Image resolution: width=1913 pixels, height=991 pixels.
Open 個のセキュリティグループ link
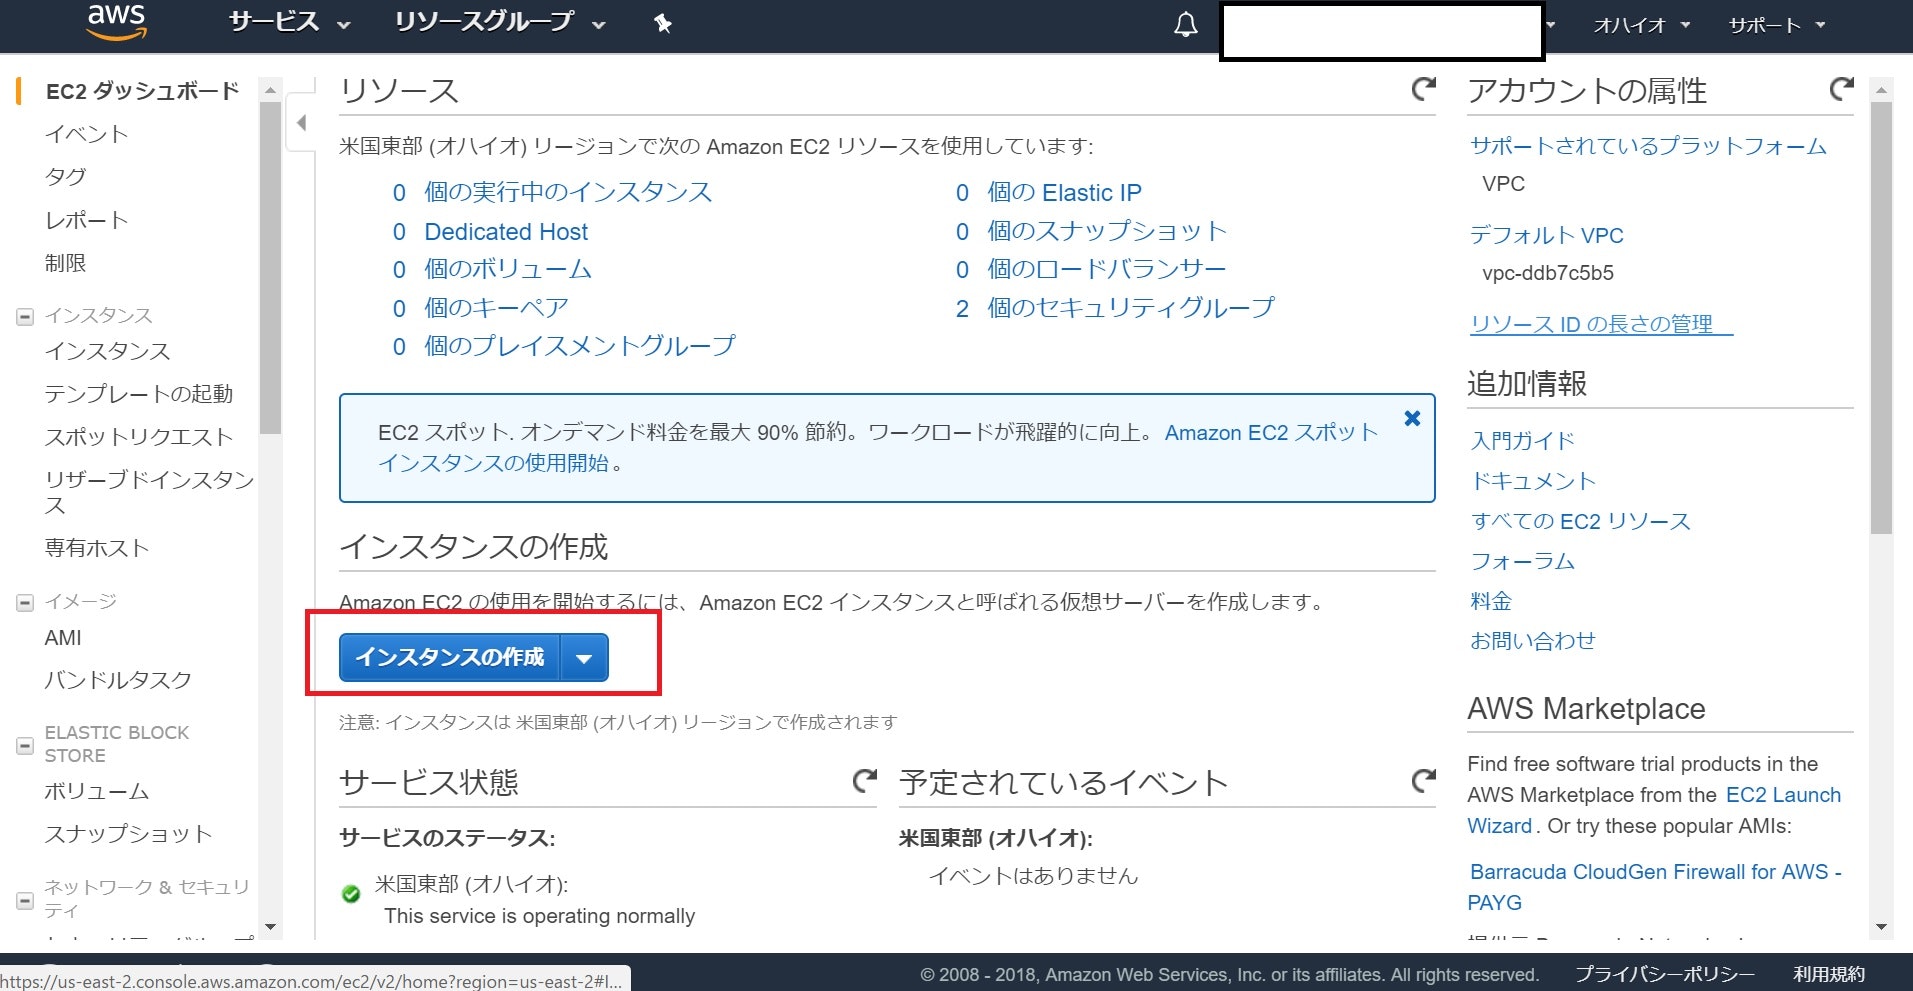click(1131, 308)
